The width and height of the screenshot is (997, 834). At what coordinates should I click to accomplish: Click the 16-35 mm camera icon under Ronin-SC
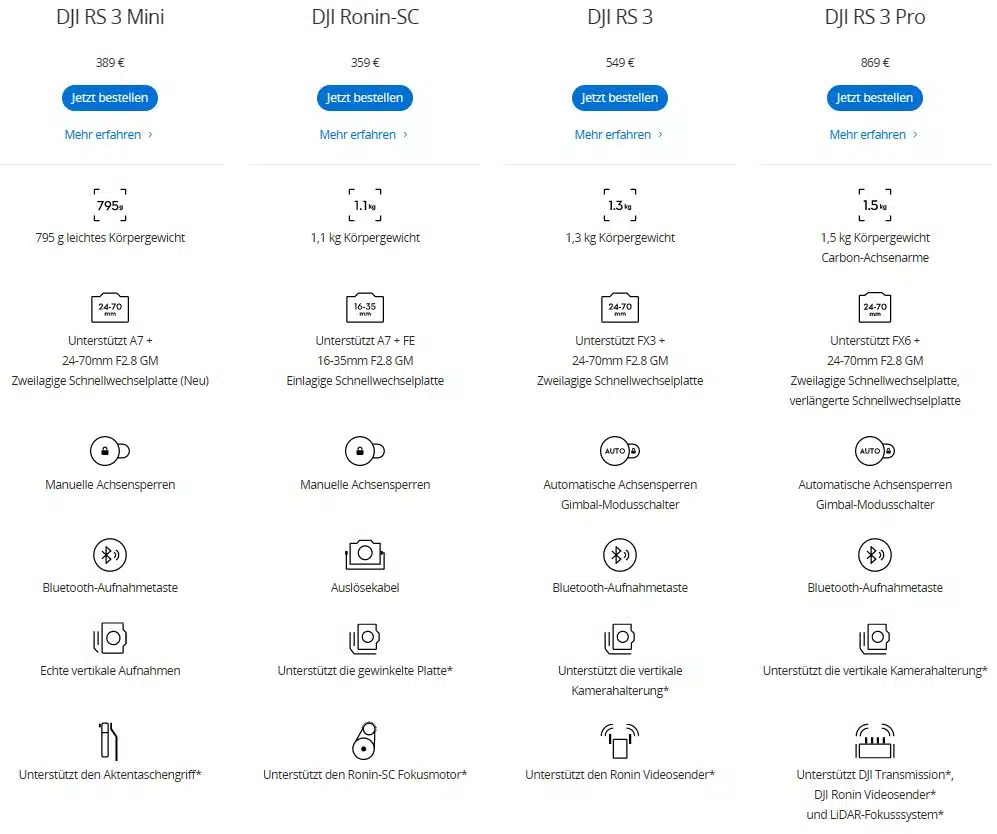[365, 308]
